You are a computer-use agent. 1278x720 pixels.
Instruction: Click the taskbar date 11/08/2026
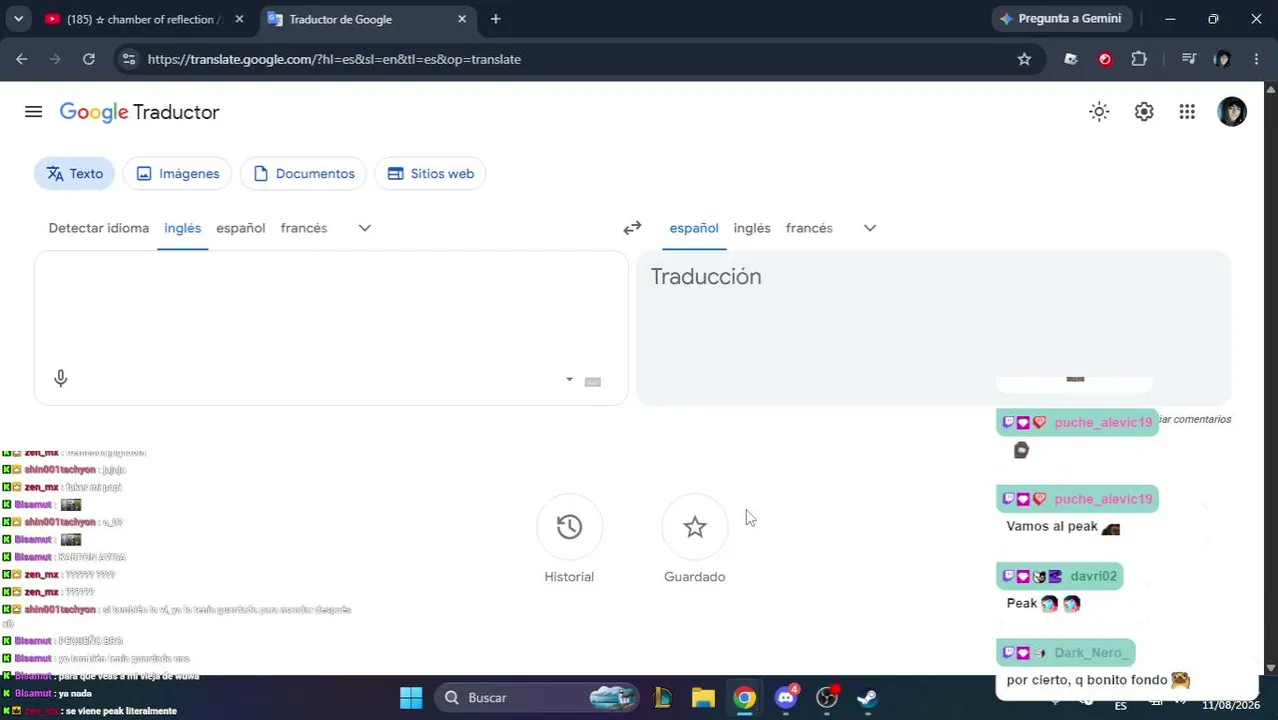point(1230,705)
